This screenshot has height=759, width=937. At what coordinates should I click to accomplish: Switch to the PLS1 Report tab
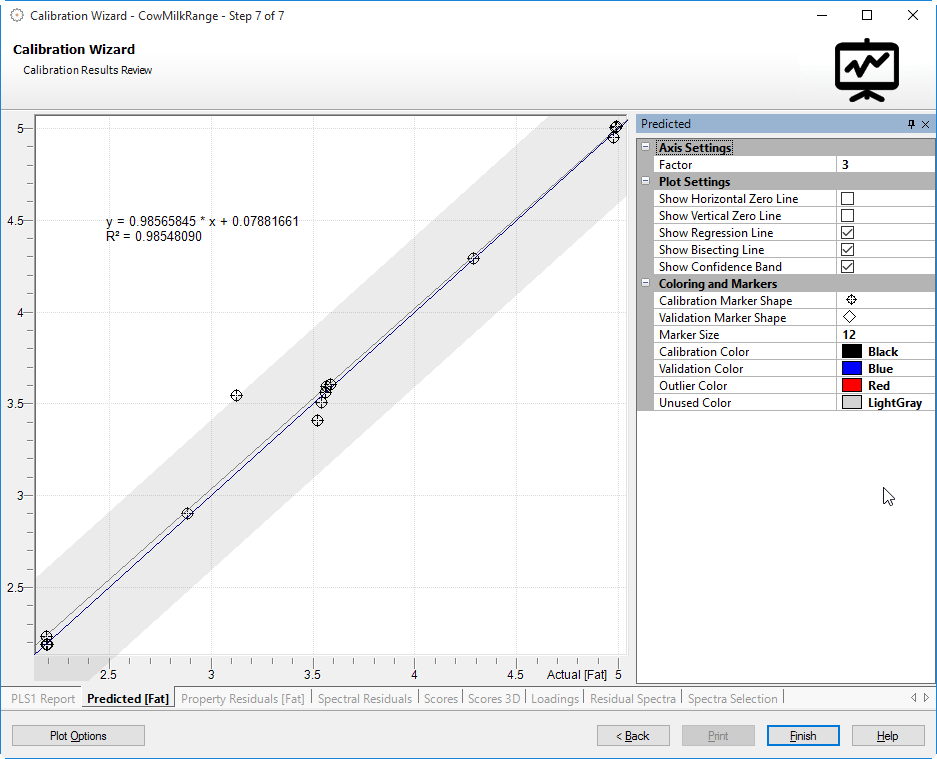tap(43, 699)
